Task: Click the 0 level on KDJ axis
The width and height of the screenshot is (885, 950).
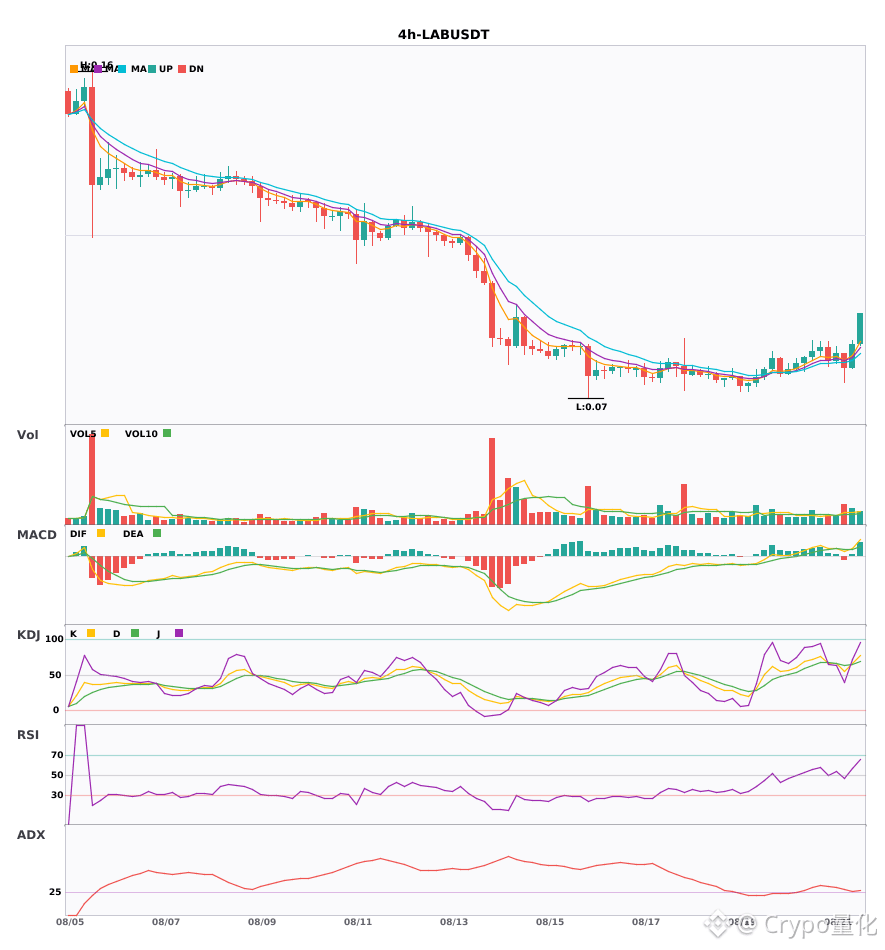Action: (56, 710)
